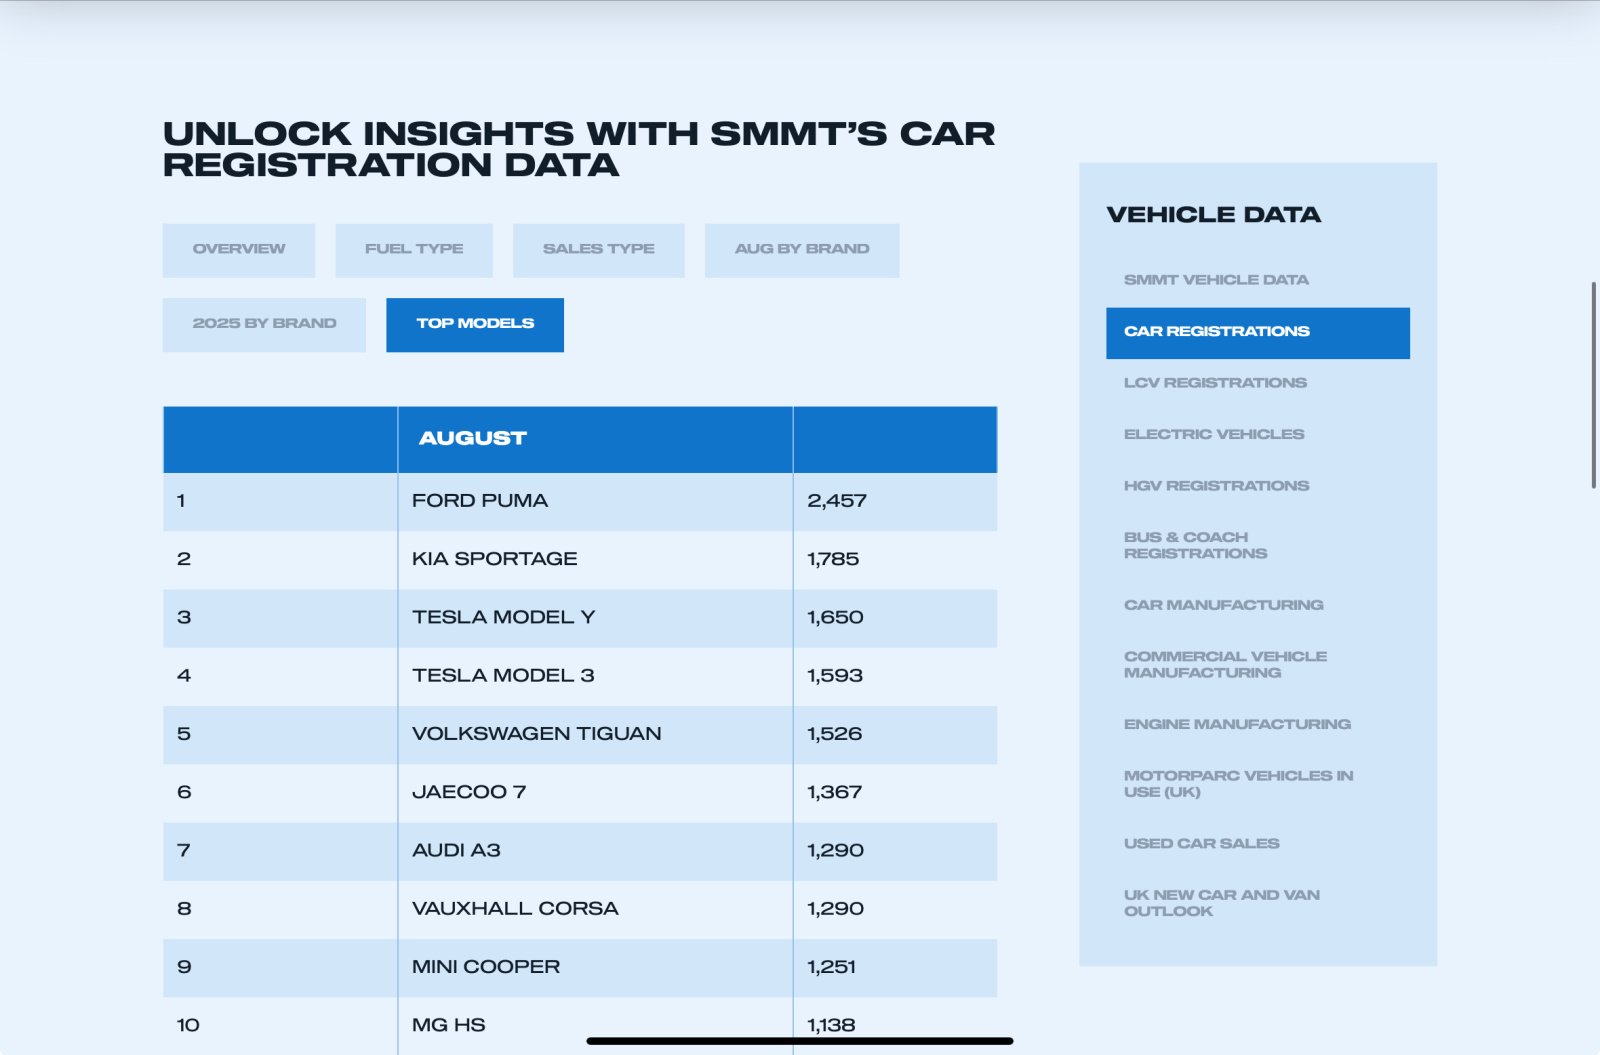Select Volkswagen Tiguan cell
This screenshot has width=1600, height=1055.
click(595, 734)
